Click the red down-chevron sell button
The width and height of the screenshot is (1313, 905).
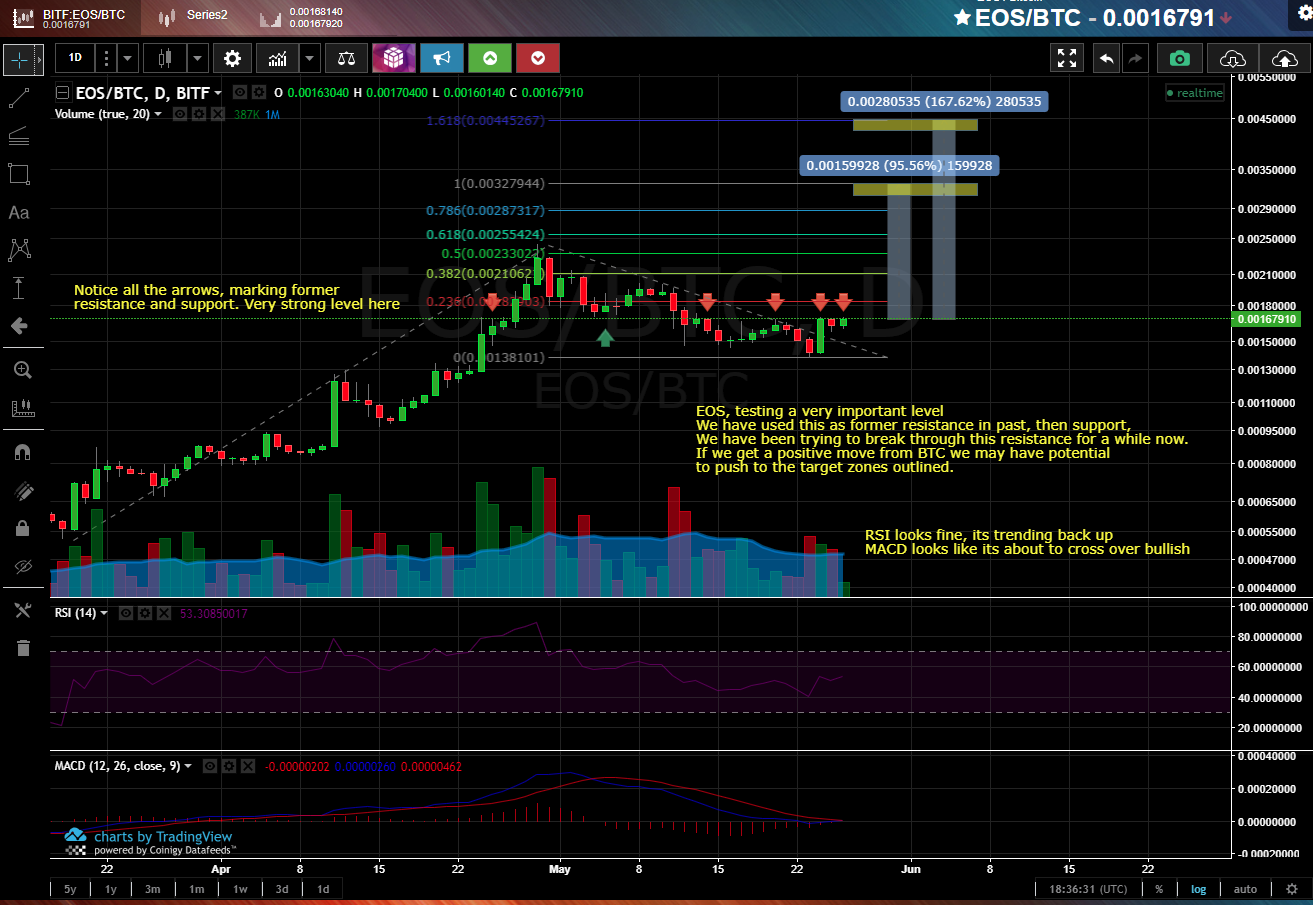coord(538,58)
